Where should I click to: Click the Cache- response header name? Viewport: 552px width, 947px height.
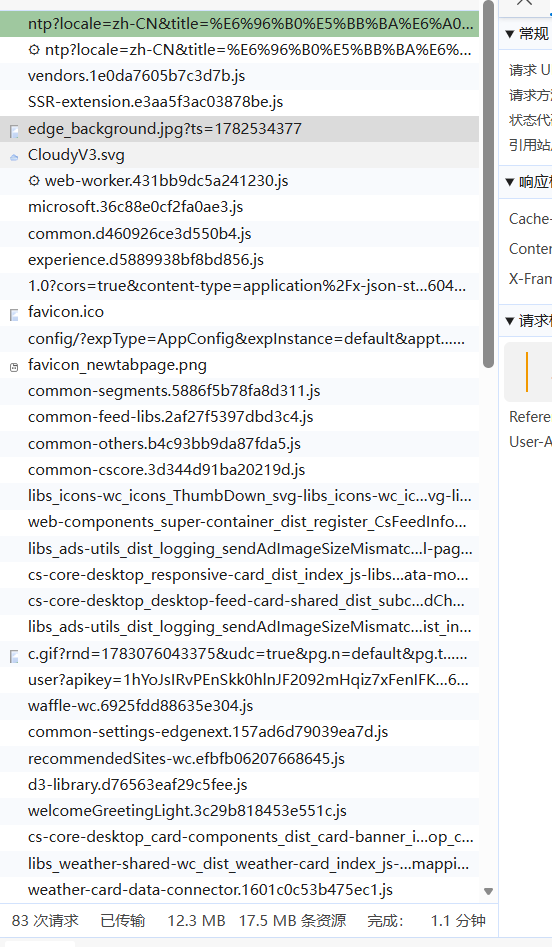coord(530,219)
